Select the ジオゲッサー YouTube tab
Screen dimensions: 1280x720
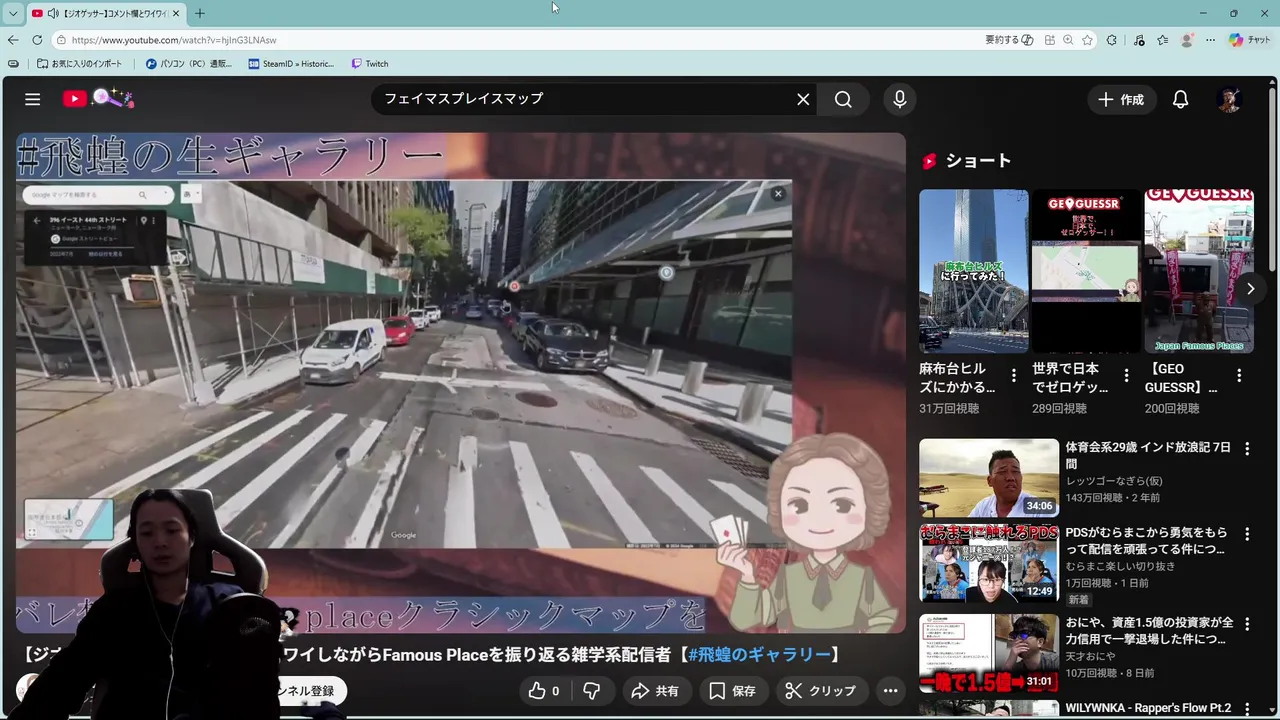106,13
